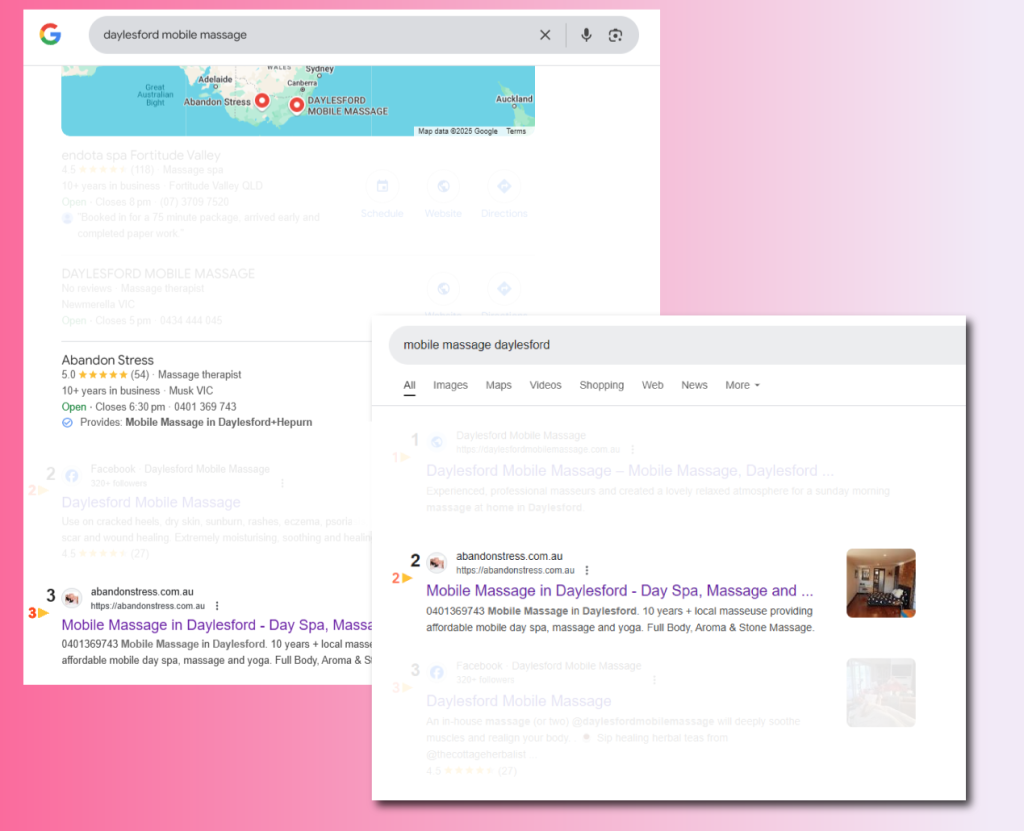
Task: Open the Abandon Stress business listing
Action: [108, 360]
